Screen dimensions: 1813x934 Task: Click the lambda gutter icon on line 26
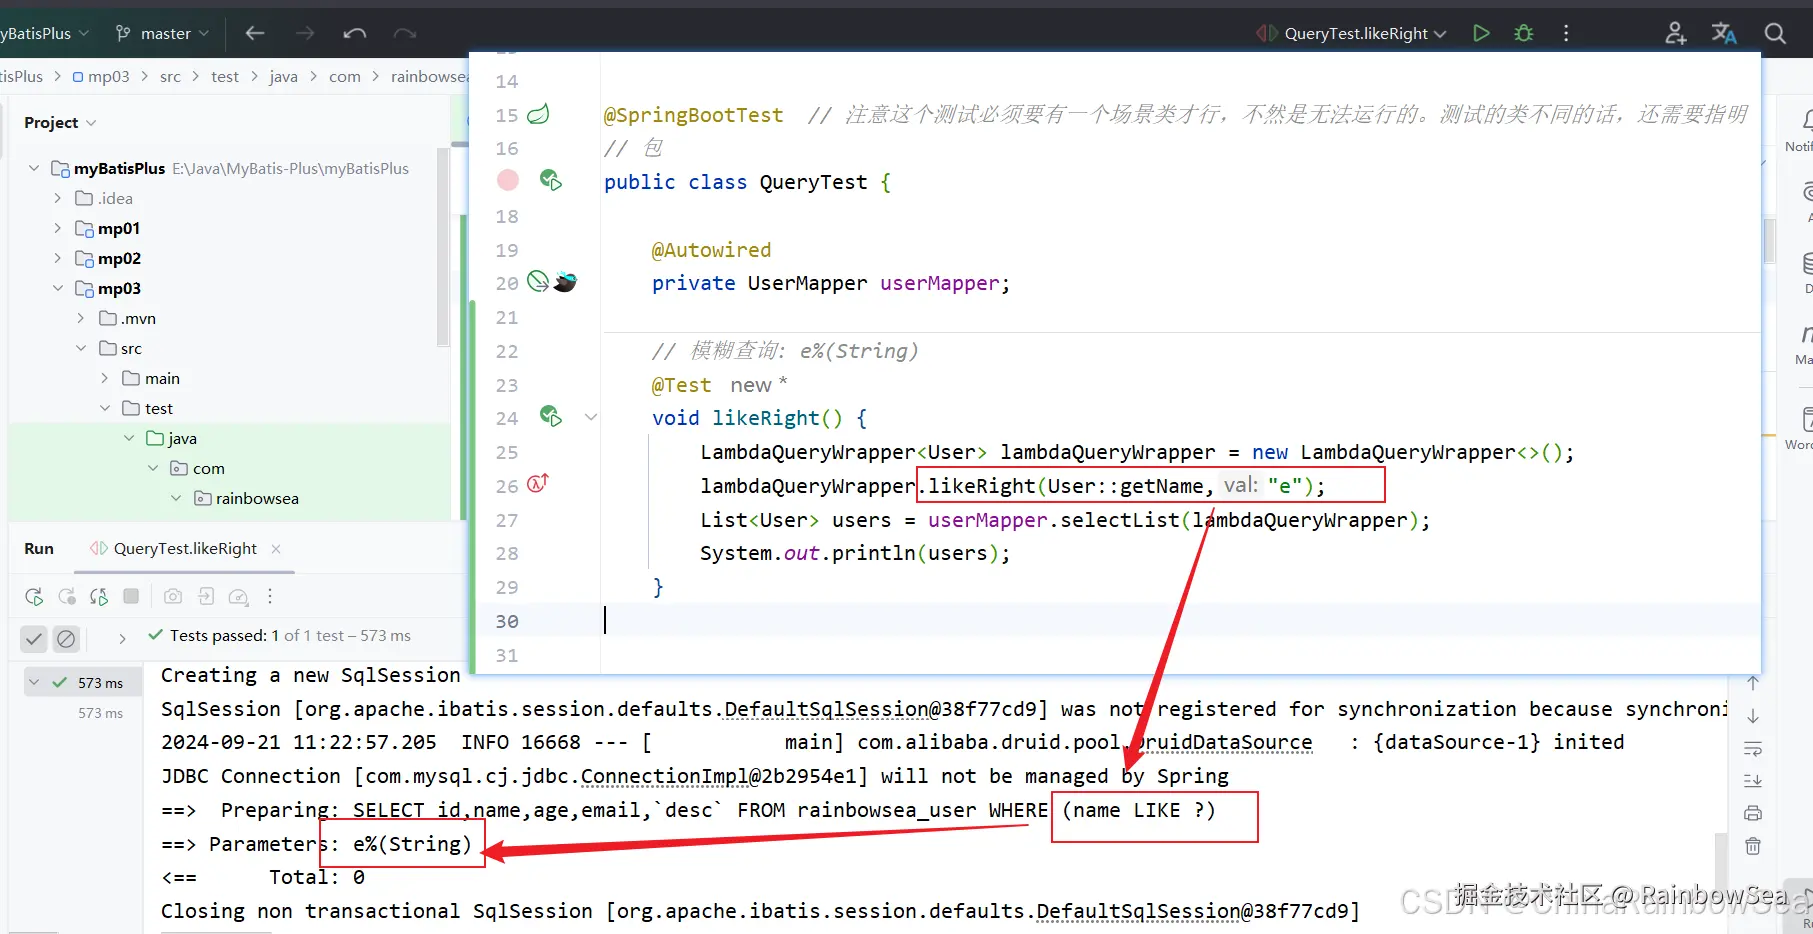click(538, 484)
